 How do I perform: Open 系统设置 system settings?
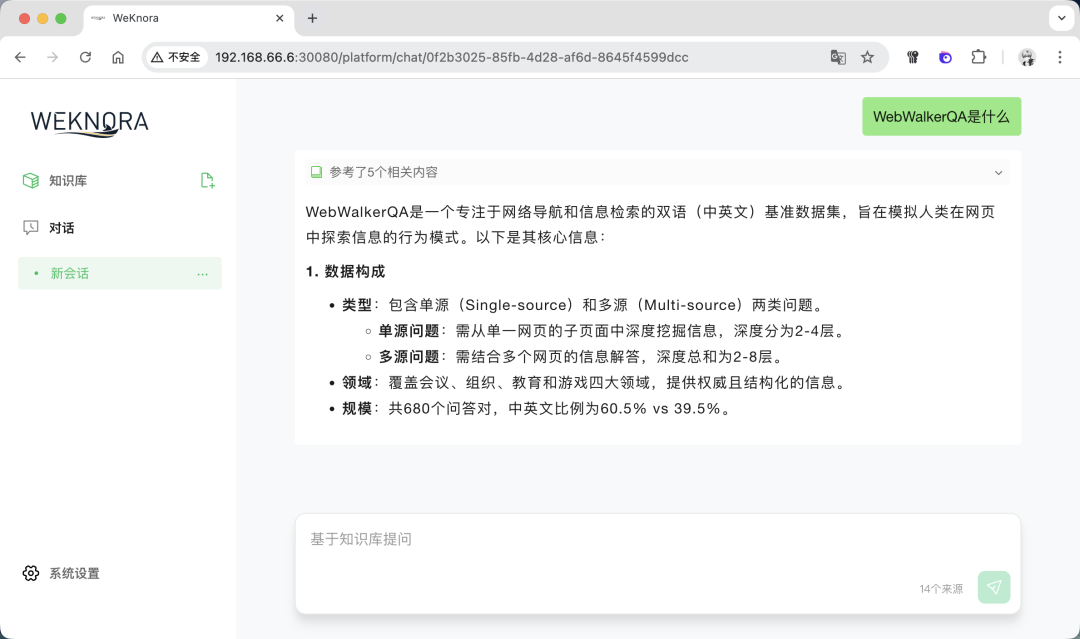tap(74, 574)
